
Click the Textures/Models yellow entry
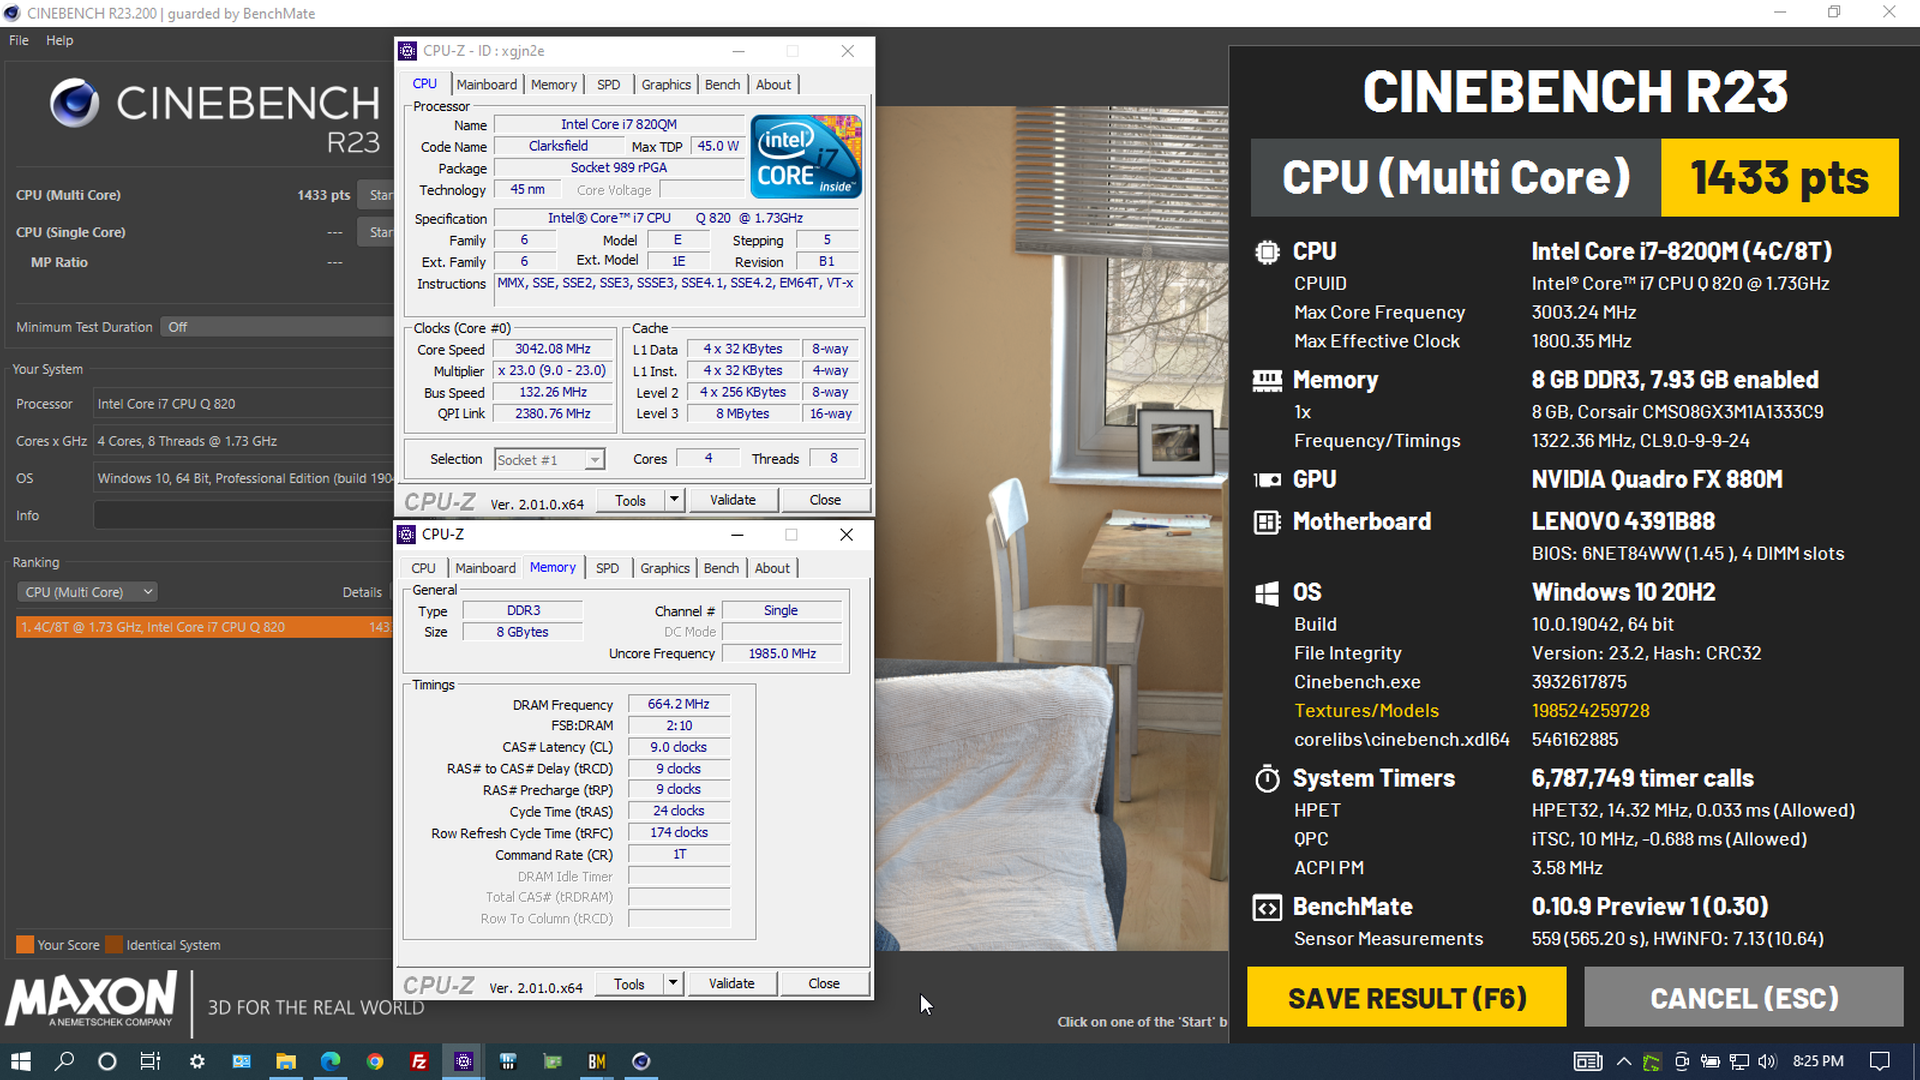1366,711
